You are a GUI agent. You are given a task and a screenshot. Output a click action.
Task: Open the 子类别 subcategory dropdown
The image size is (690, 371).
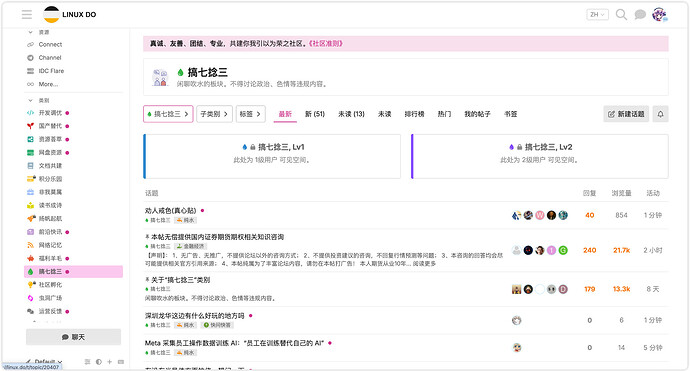coord(214,114)
